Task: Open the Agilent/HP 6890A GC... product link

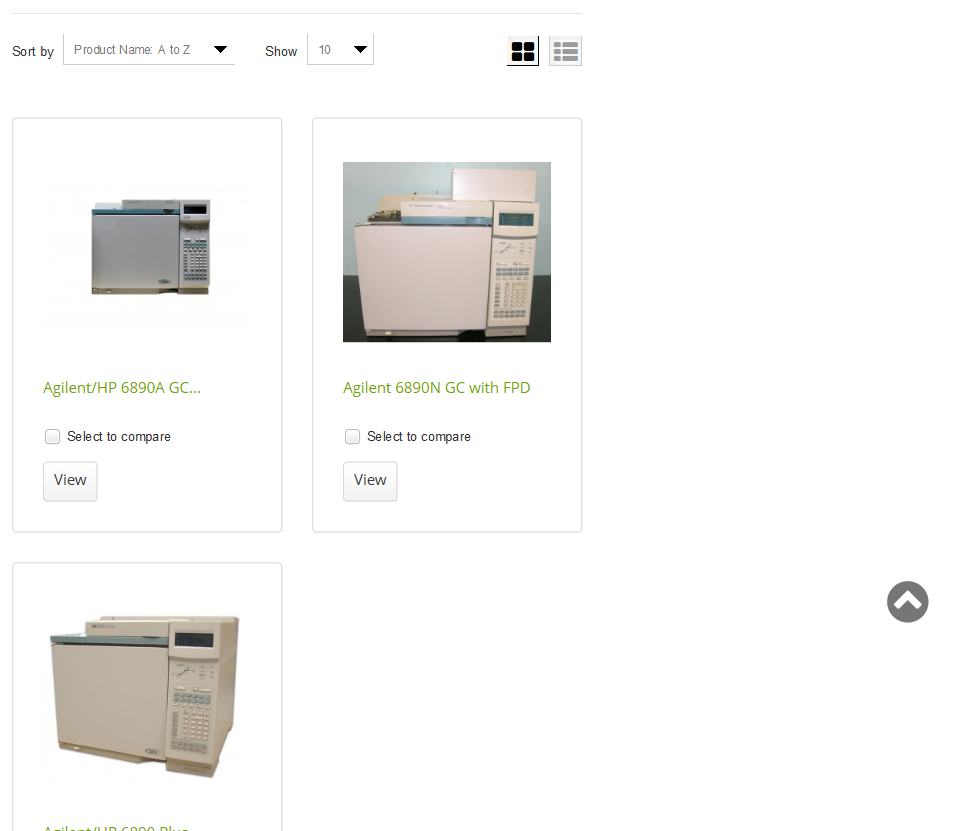Action: point(122,387)
